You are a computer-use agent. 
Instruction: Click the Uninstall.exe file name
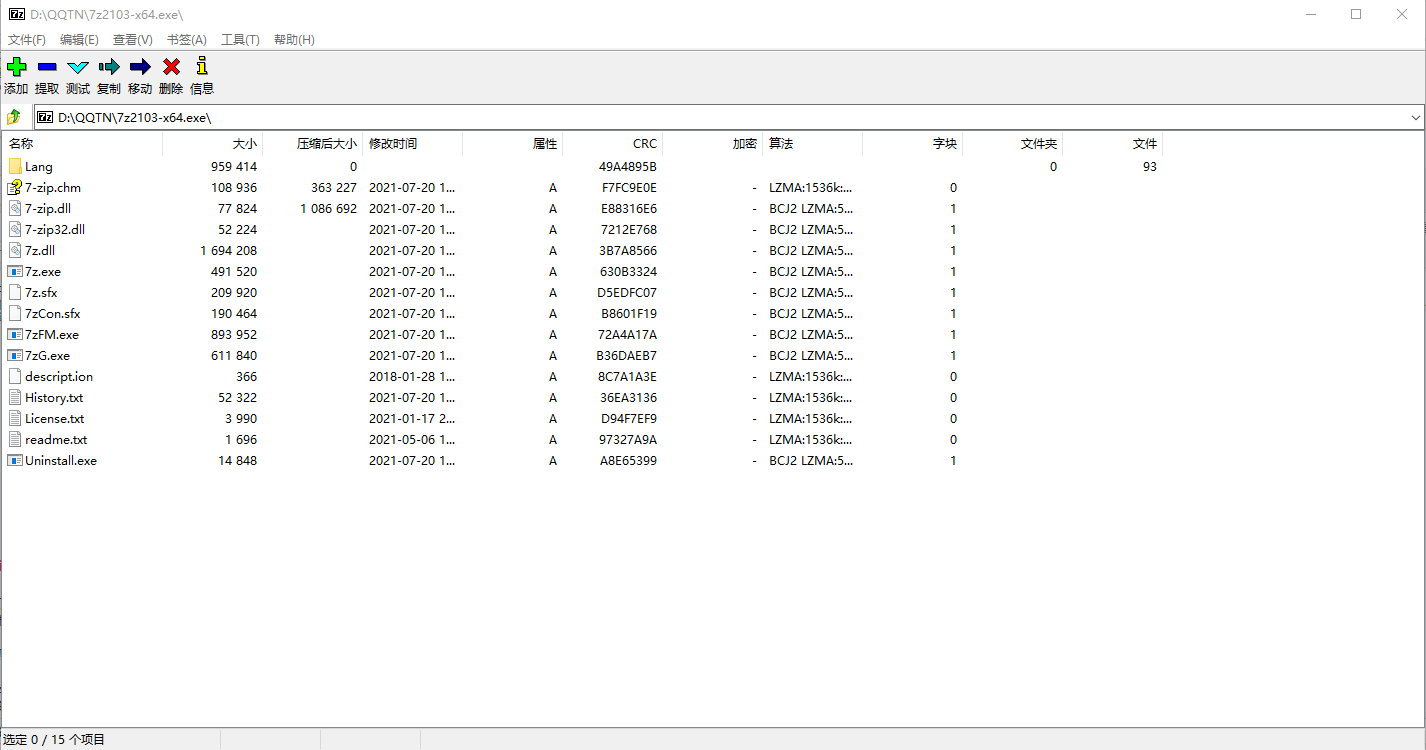click(61, 461)
